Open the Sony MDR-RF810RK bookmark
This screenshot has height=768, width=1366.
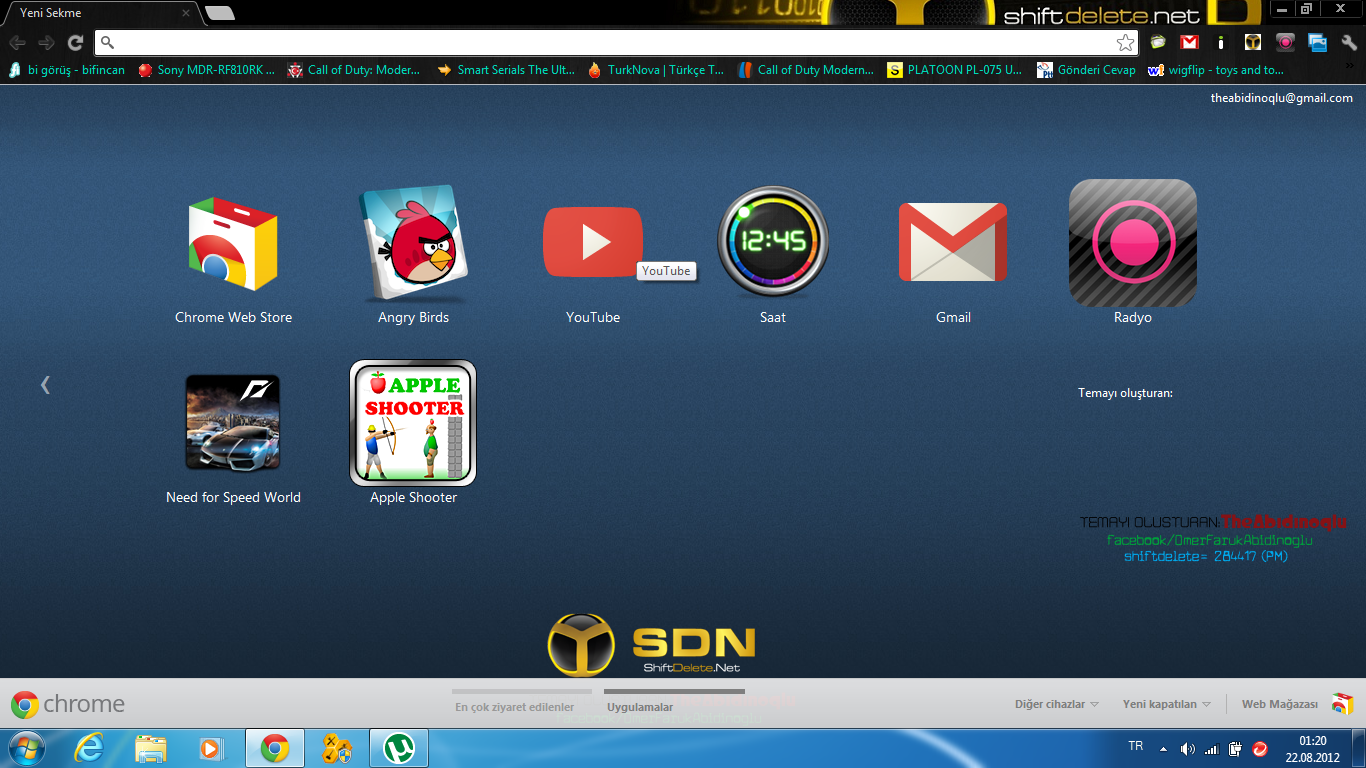[x=206, y=70]
